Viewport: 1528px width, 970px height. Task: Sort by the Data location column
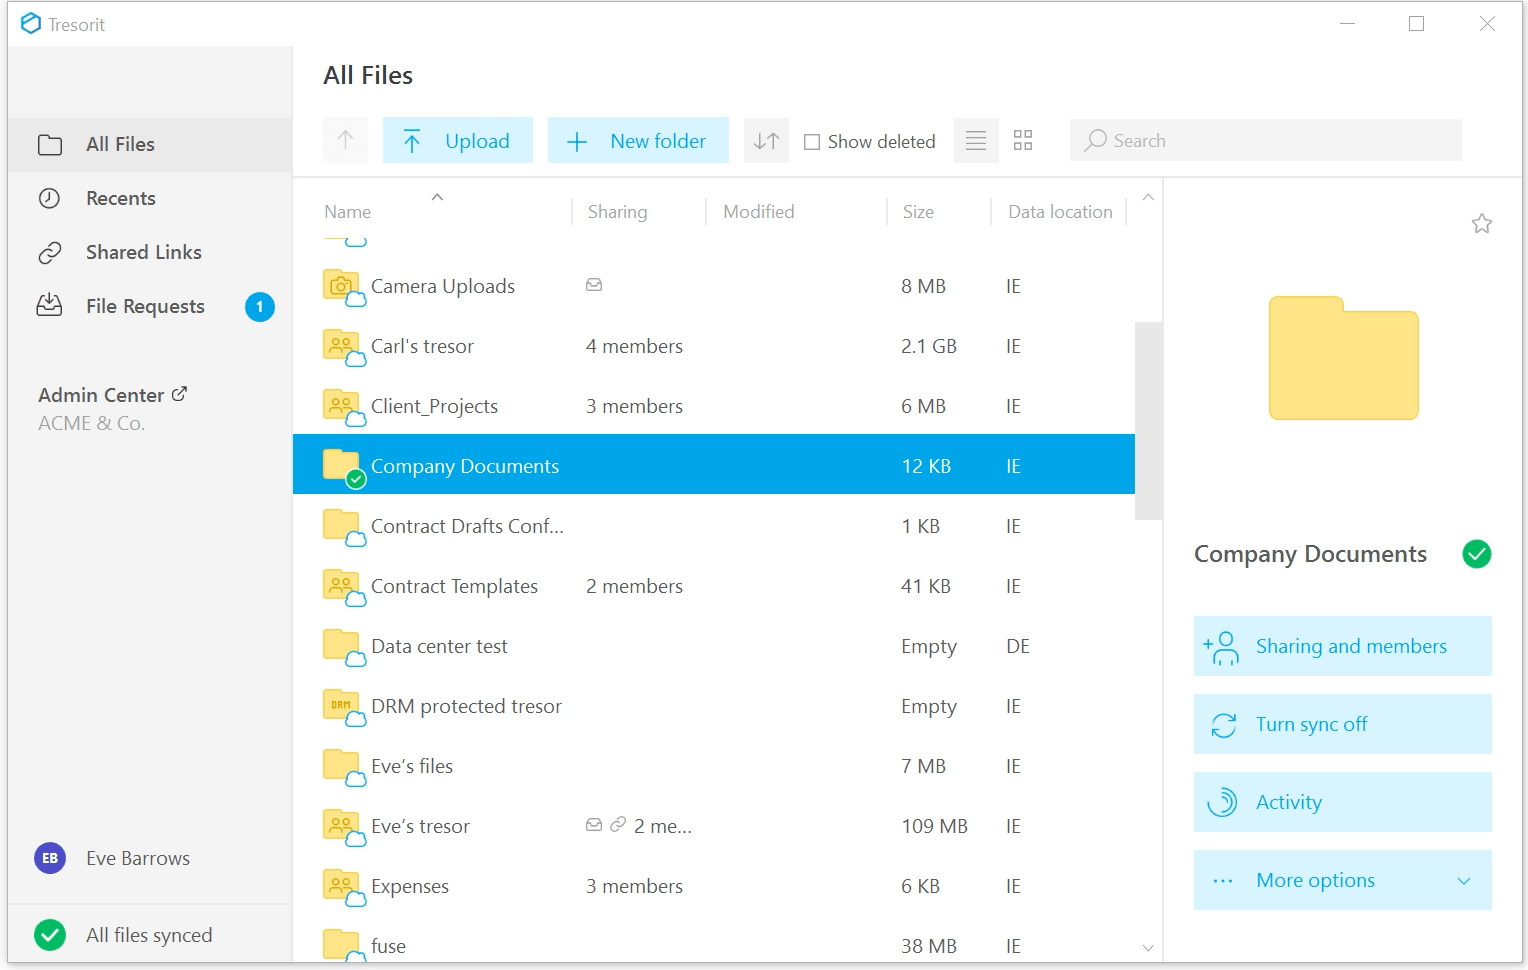pyautogui.click(x=1060, y=212)
